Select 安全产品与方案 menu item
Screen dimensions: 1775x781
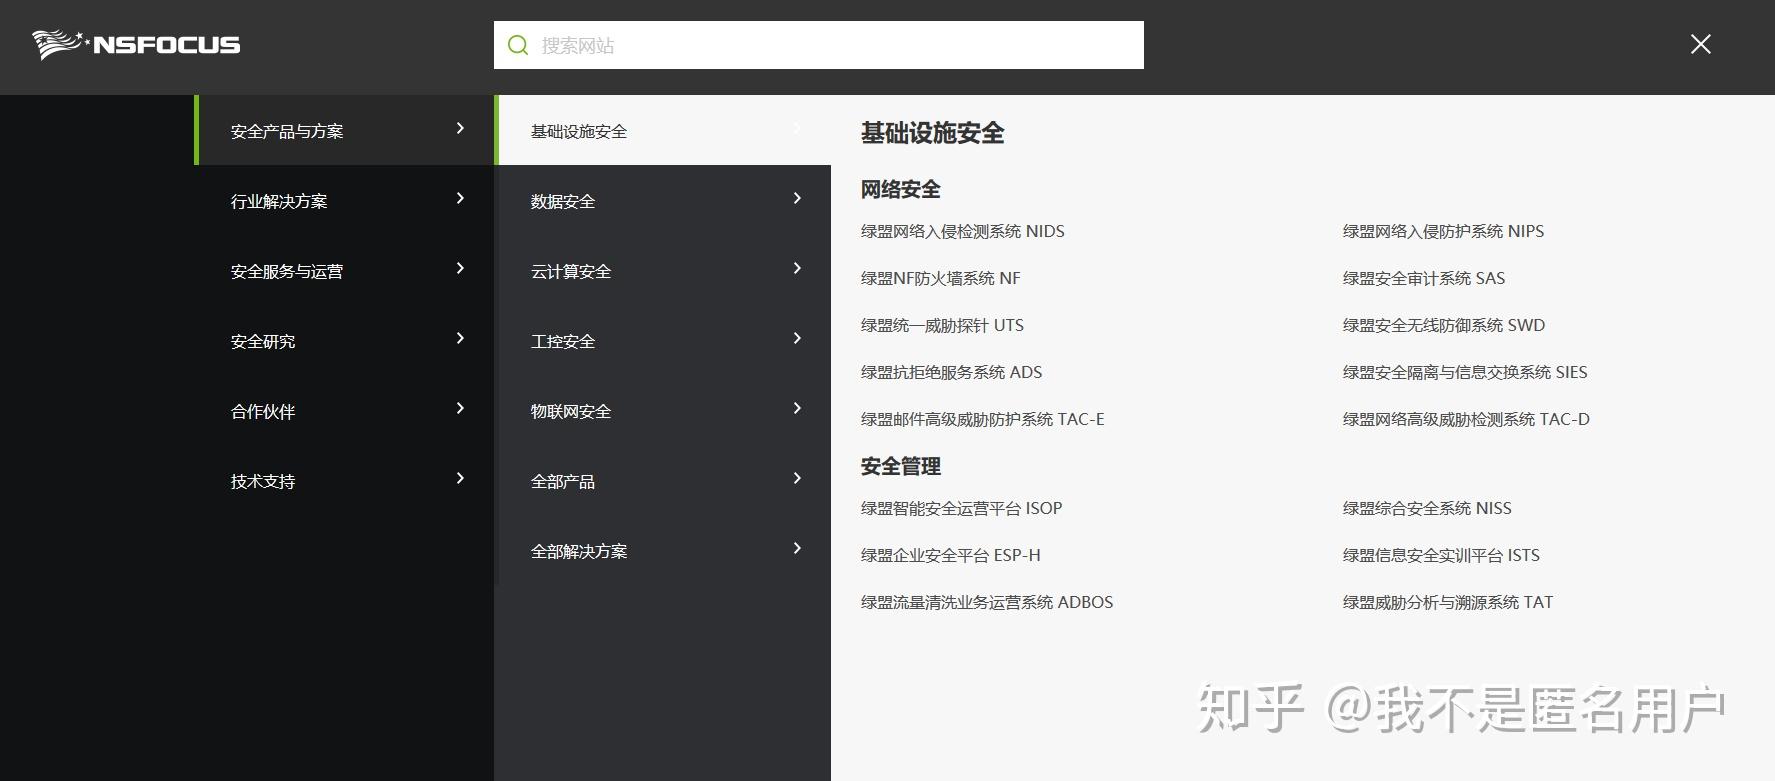344,130
